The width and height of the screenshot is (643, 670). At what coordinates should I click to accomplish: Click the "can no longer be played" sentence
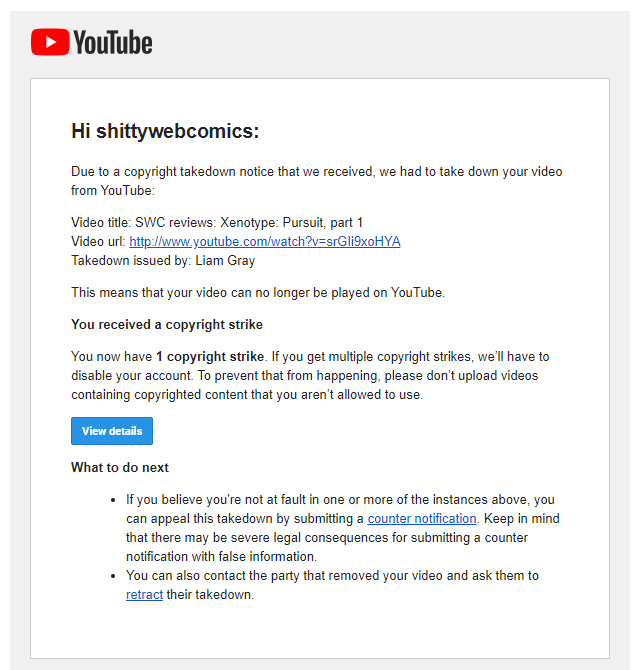pos(258,292)
